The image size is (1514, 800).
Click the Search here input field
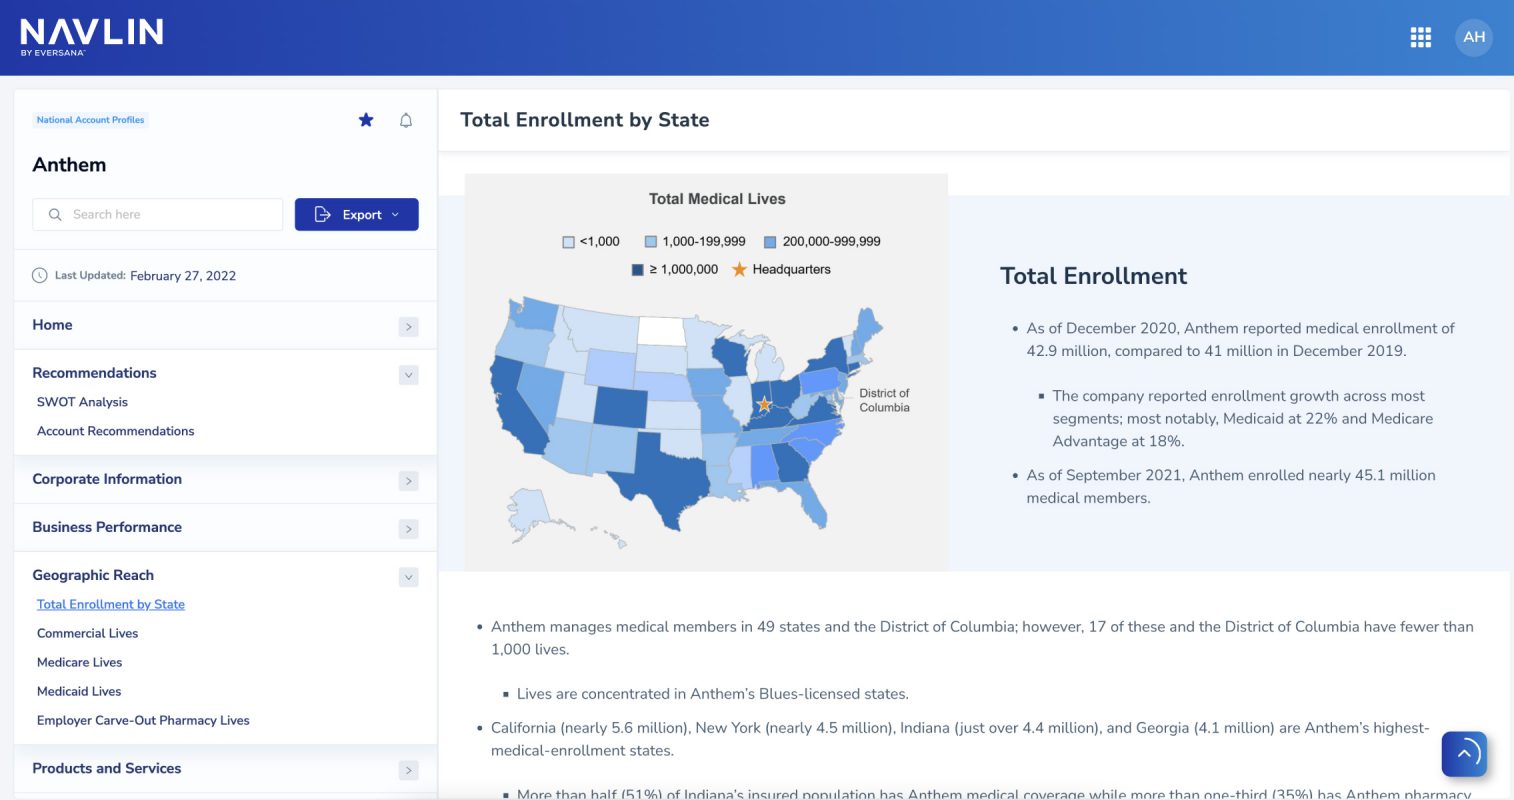(x=170, y=215)
